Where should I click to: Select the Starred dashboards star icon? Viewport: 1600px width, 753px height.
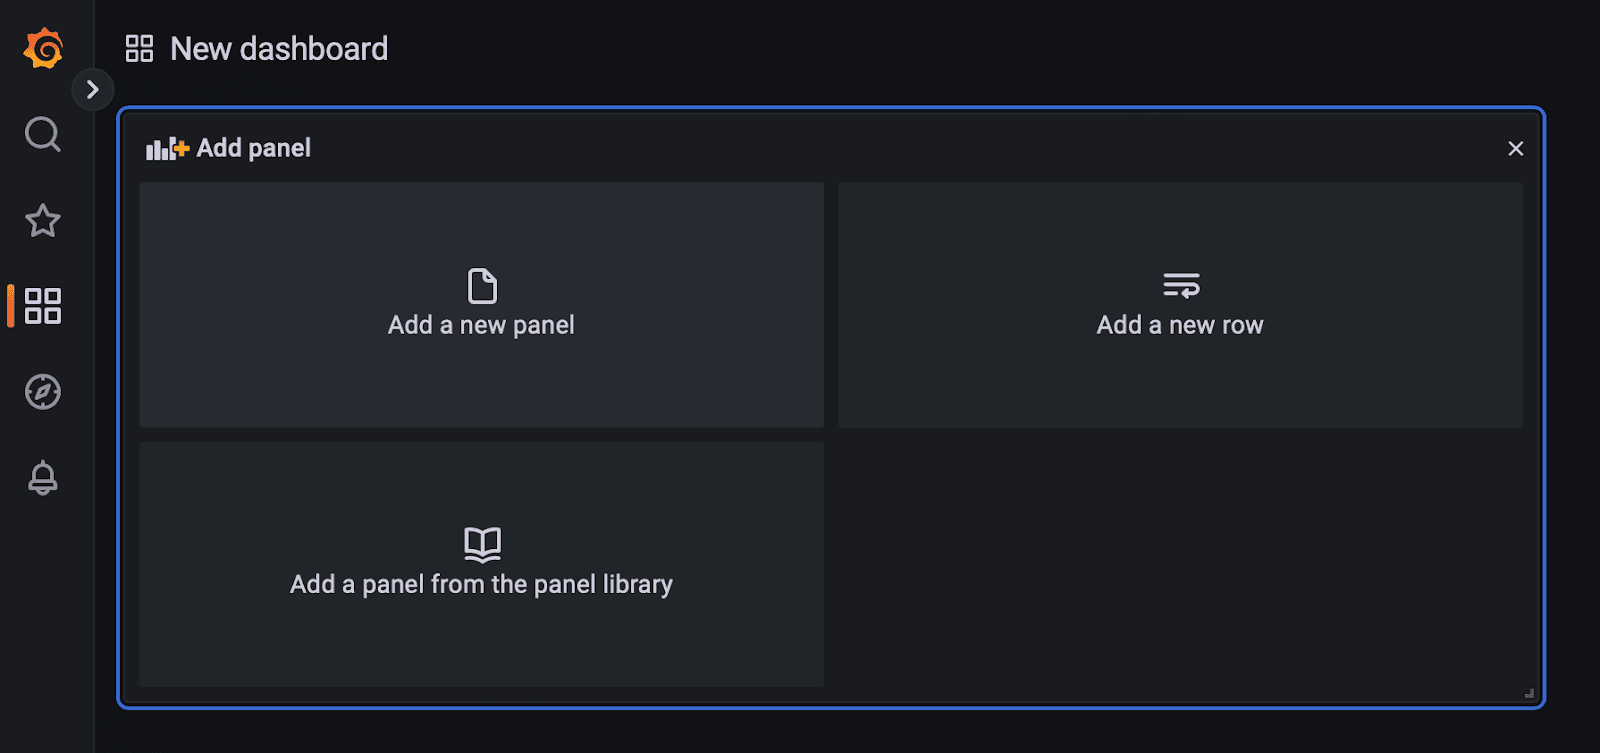pyautogui.click(x=42, y=221)
